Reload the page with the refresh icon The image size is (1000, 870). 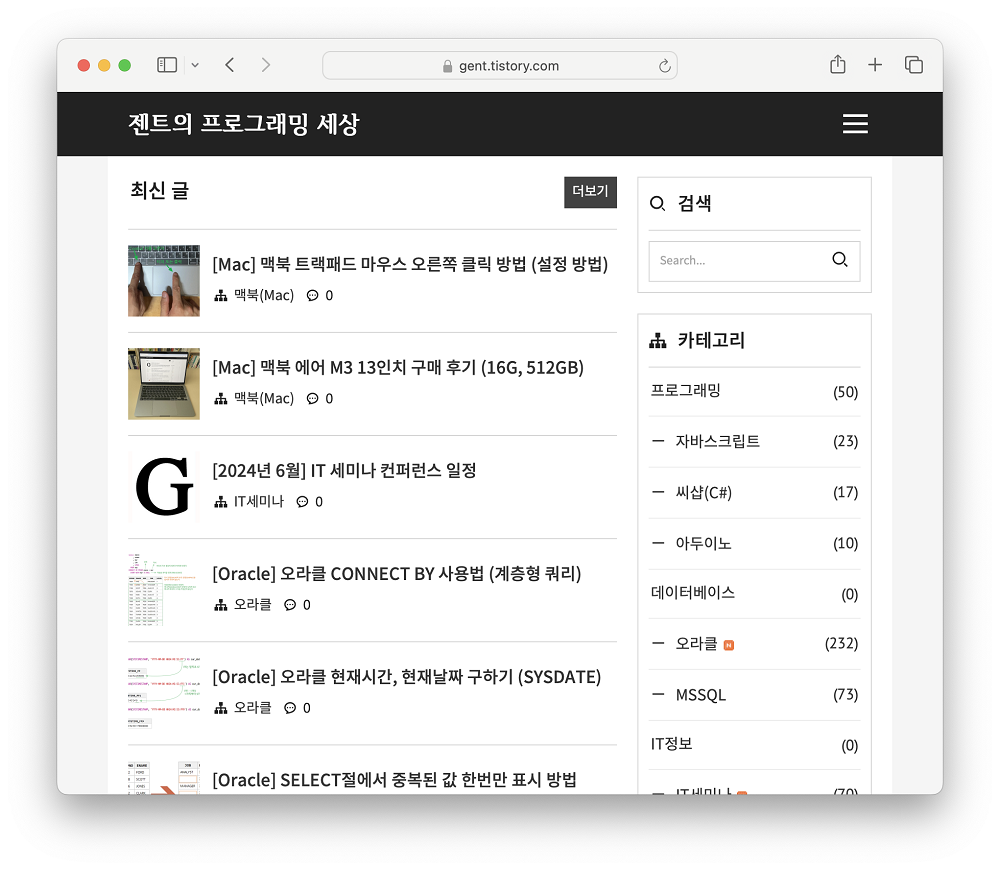(665, 66)
